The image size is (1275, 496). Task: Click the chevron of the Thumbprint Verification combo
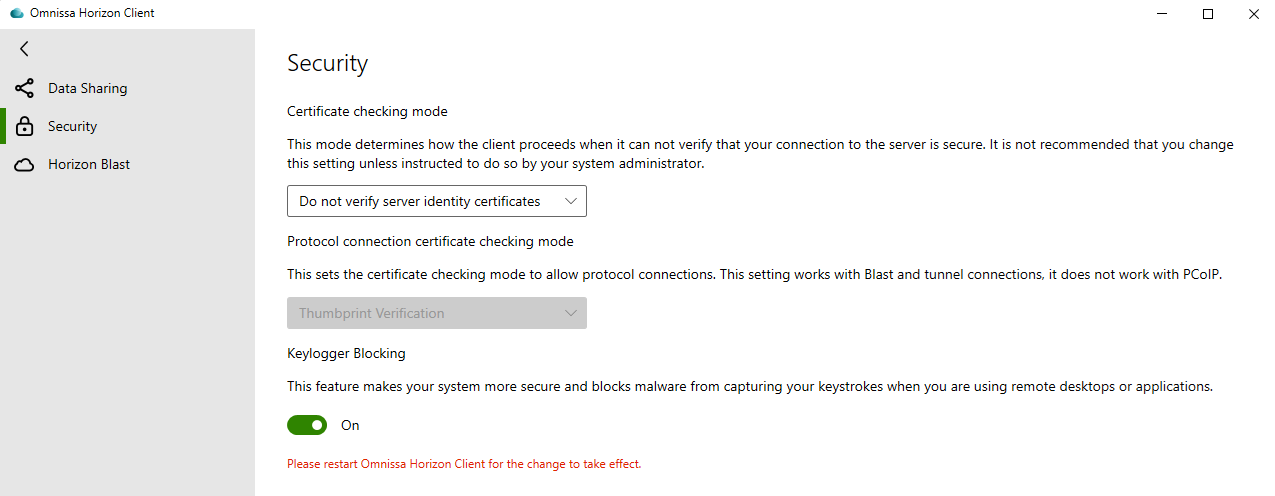click(571, 313)
